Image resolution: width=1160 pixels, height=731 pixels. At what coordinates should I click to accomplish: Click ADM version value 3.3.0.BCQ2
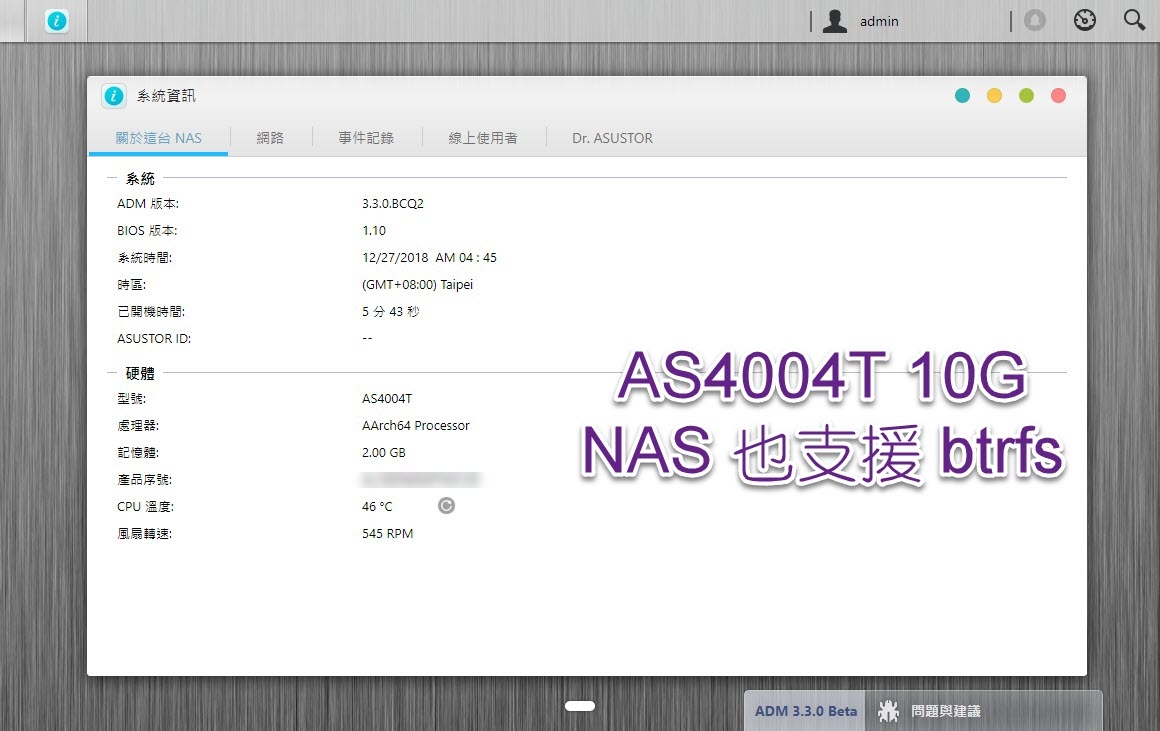click(x=393, y=203)
